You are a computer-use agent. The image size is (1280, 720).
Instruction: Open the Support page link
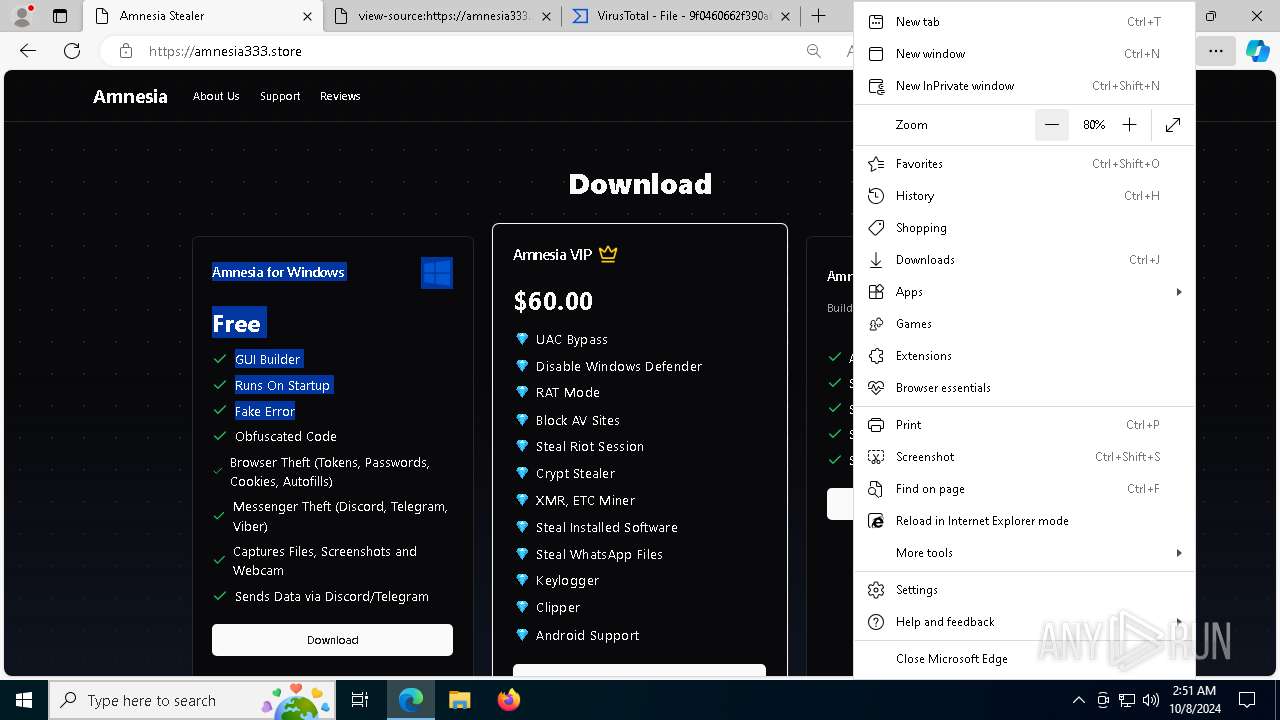(x=280, y=96)
